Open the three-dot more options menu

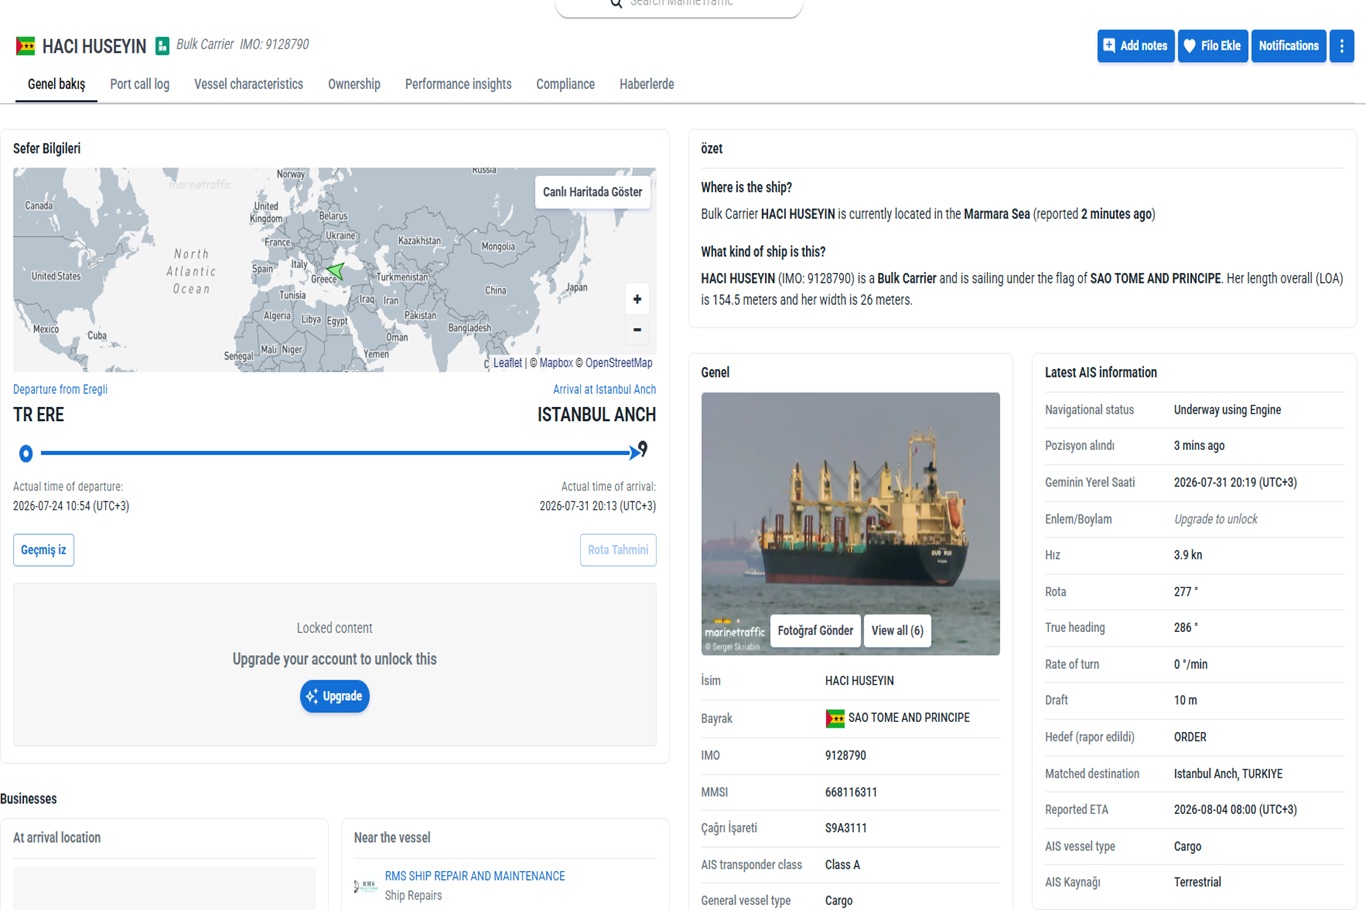click(x=1342, y=46)
